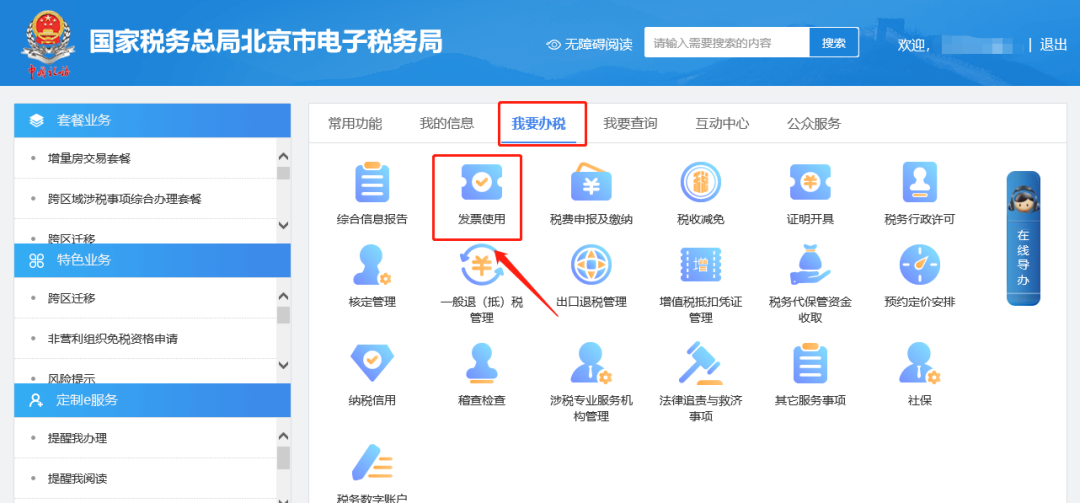Click the 套餐业务 layers icon
1080x503 pixels.
pyautogui.click(x=37, y=121)
